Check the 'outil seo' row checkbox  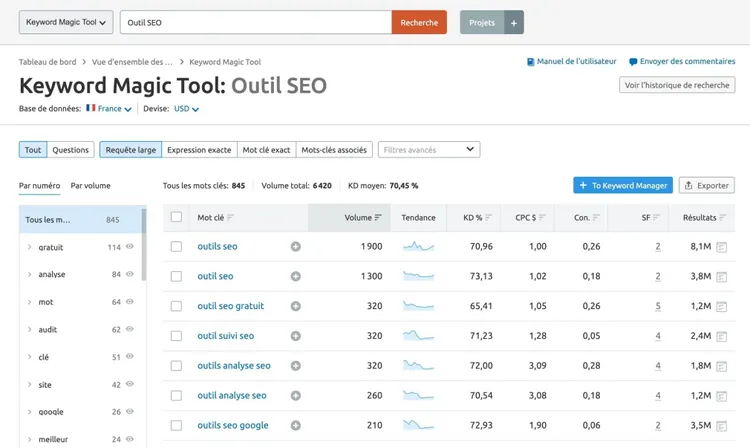(x=176, y=276)
